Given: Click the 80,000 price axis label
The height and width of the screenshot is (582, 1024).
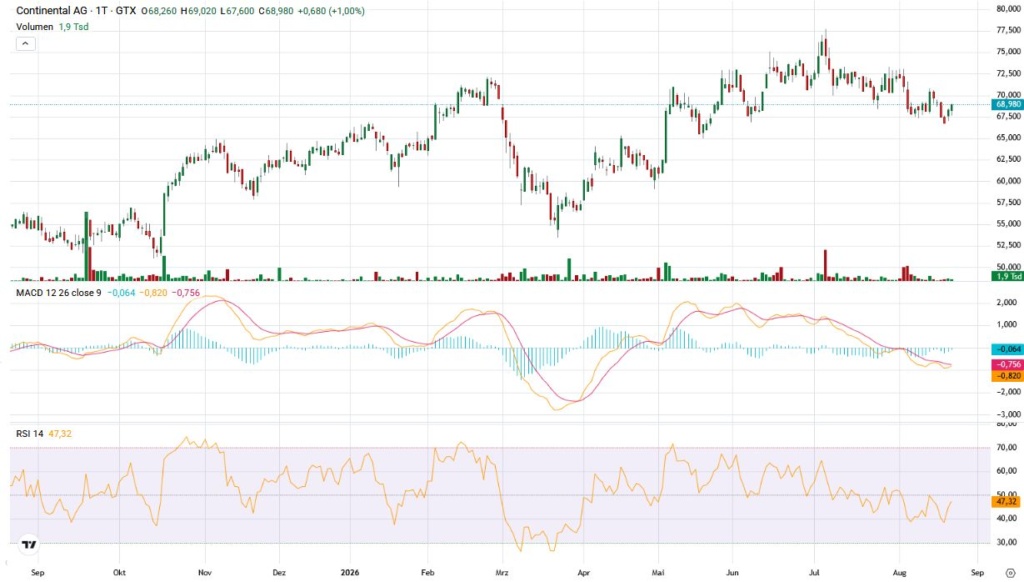Looking at the screenshot, I should (1009, 8).
